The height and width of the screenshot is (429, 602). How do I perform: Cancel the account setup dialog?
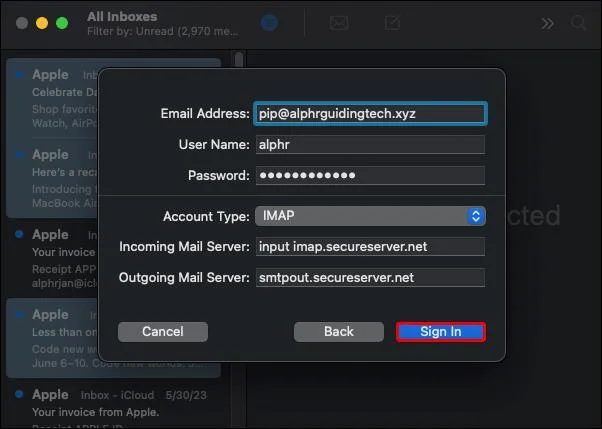pos(163,332)
